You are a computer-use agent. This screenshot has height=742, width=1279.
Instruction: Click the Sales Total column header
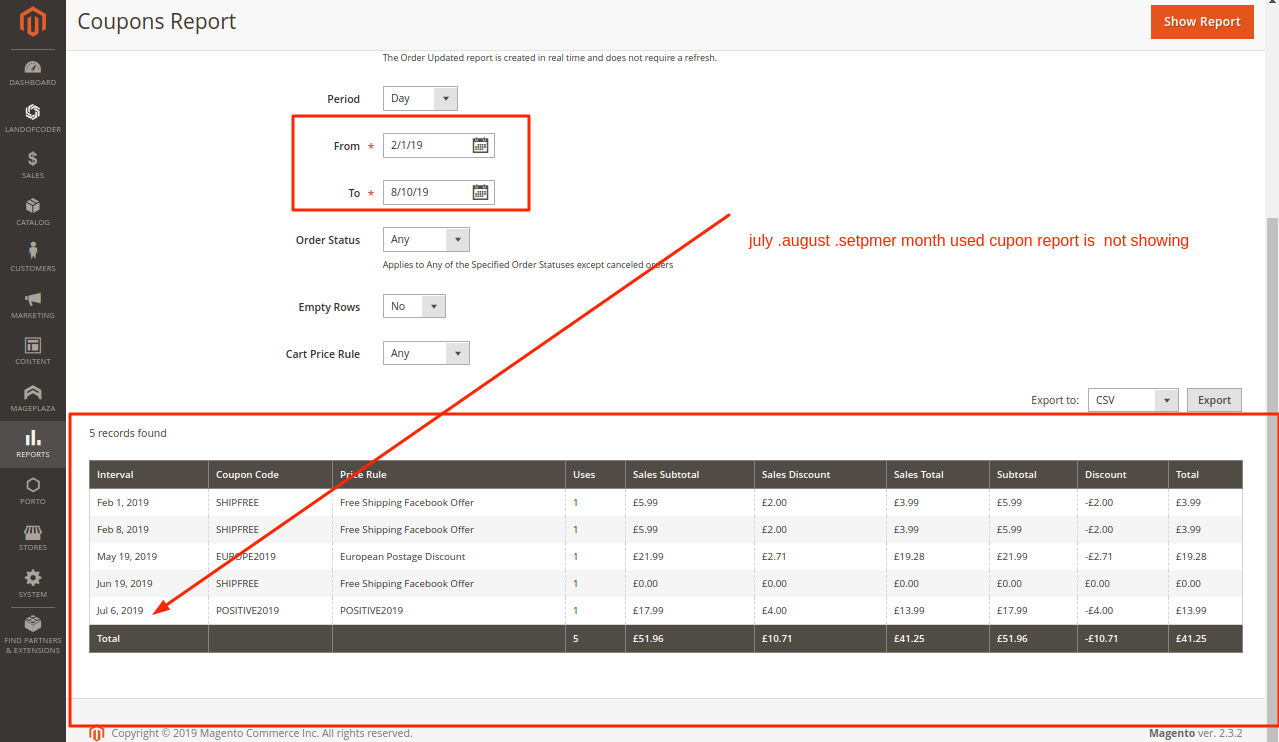click(937, 474)
